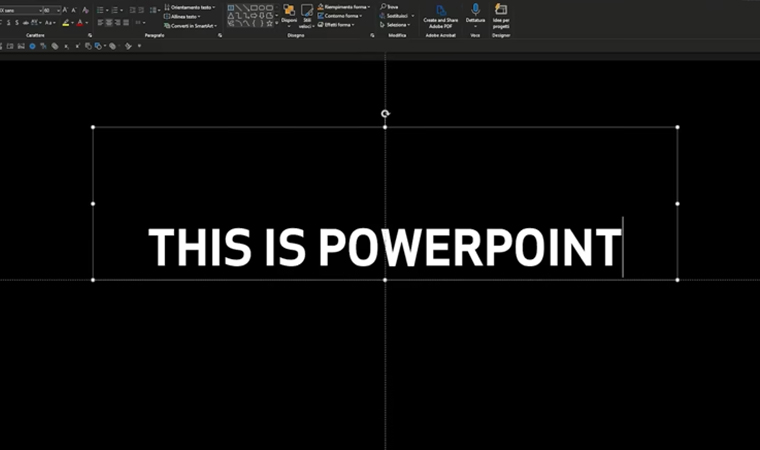760x450 pixels.
Task: Open the Riempimento forma menu
Action: click(344, 7)
